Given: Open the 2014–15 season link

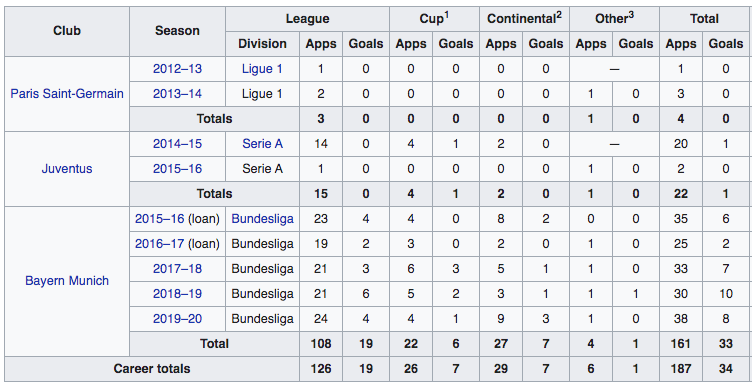Looking at the screenshot, I should pos(177,144).
